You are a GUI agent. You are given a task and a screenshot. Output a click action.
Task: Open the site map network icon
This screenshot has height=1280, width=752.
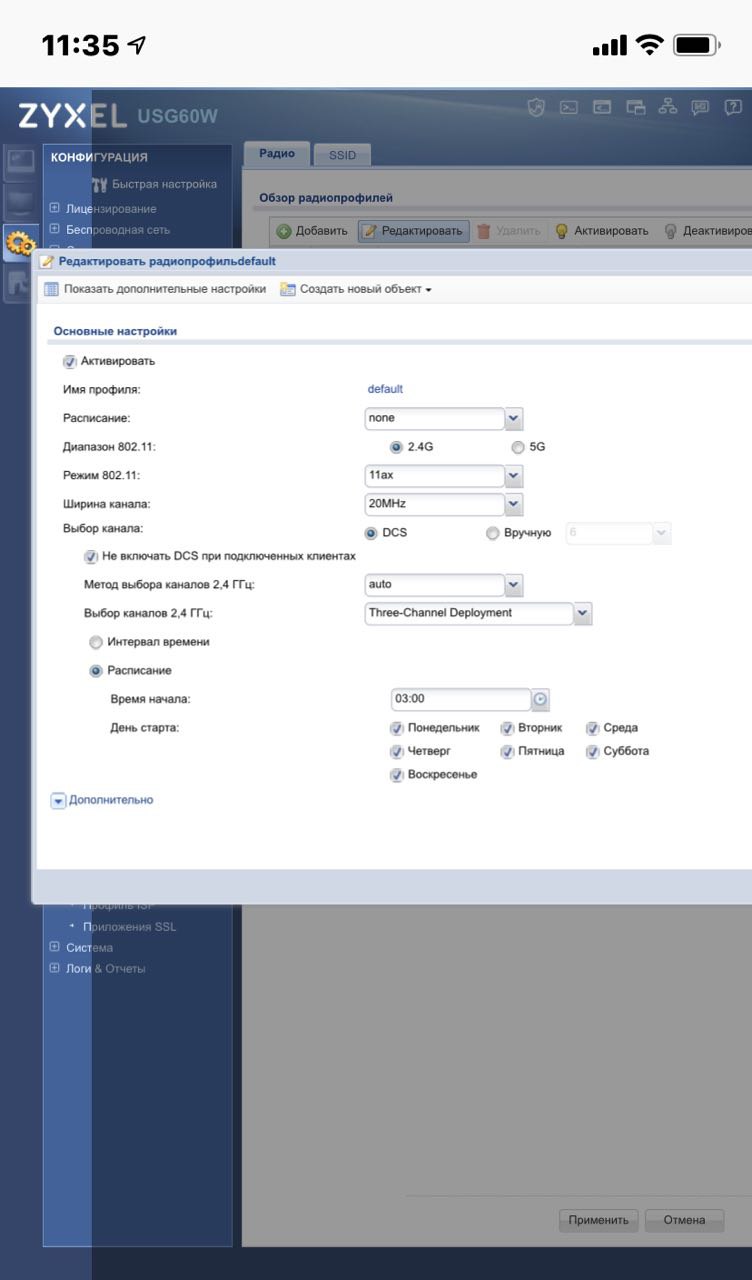668,108
